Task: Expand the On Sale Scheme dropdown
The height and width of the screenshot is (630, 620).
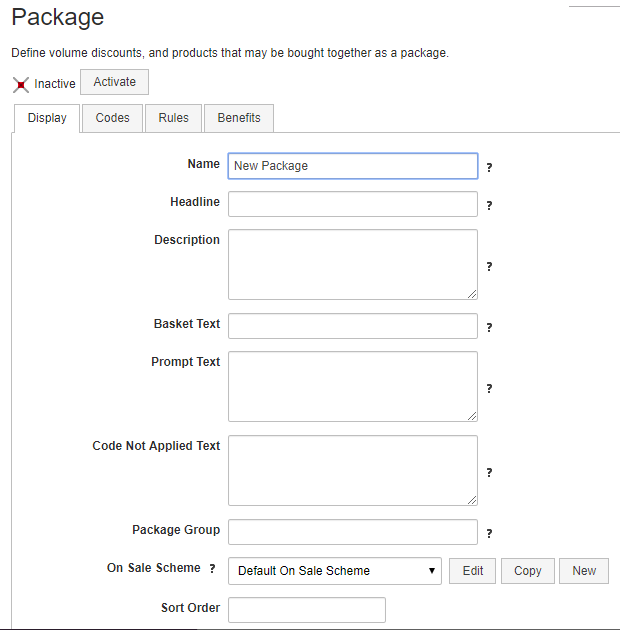Action: [x=335, y=571]
